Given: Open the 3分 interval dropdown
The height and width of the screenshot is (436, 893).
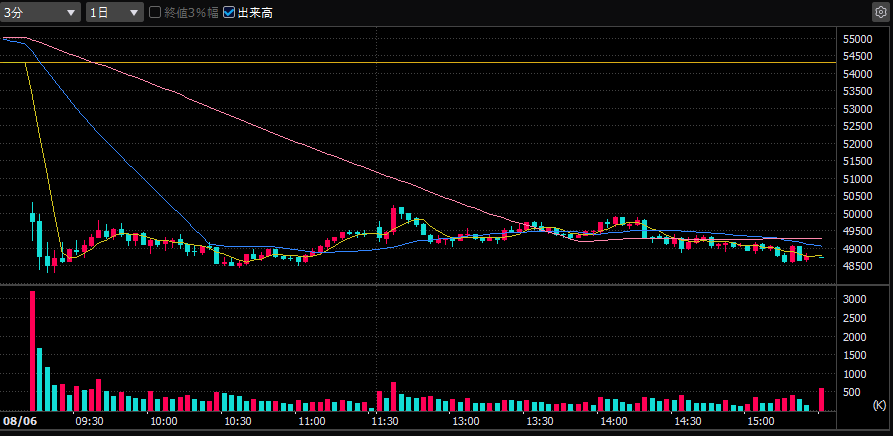Looking at the screenshot, I should 40,13.
